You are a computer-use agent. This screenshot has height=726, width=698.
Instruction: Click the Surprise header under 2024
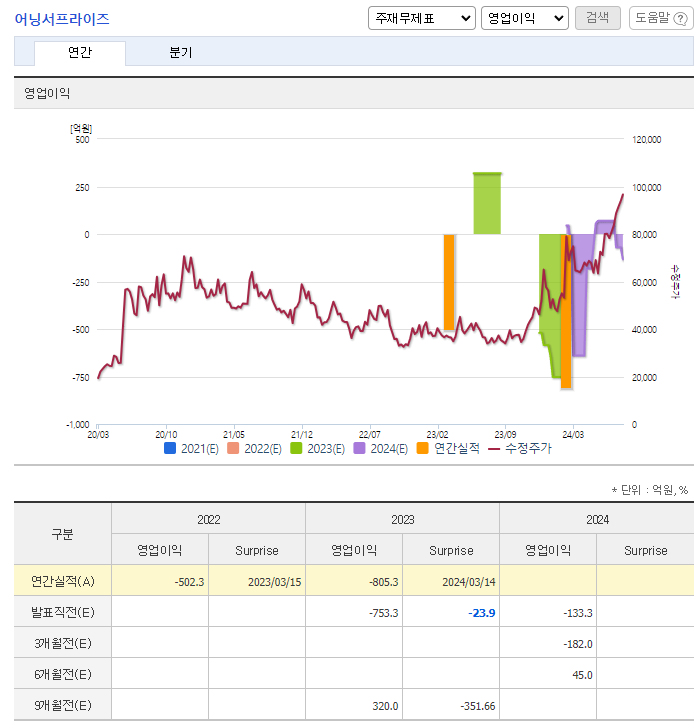tap(645, 550)
